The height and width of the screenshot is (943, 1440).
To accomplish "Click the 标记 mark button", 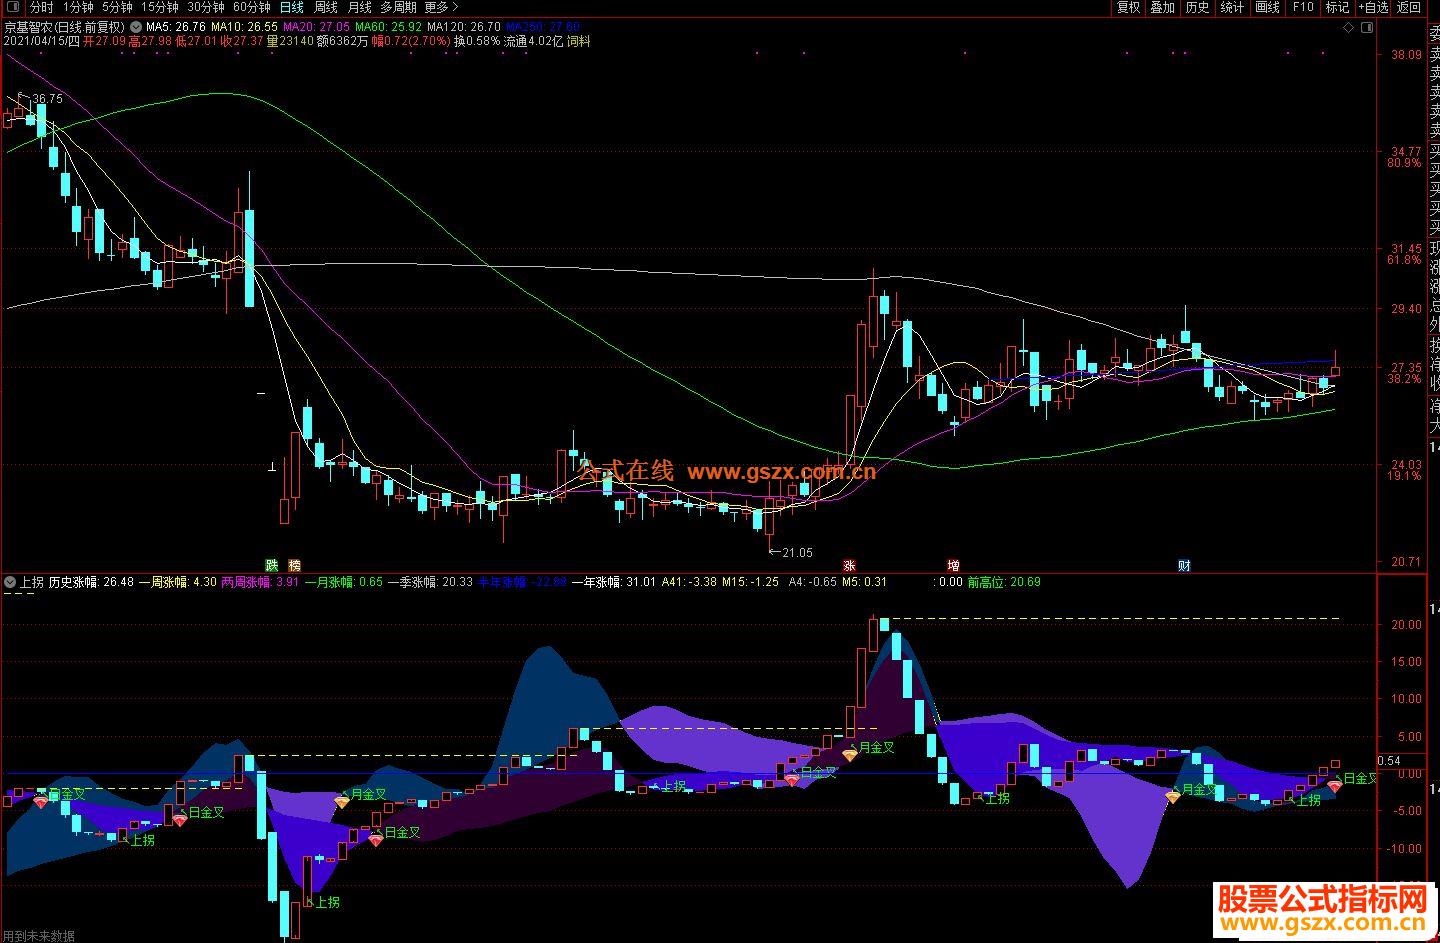I will coord(1337,7).
